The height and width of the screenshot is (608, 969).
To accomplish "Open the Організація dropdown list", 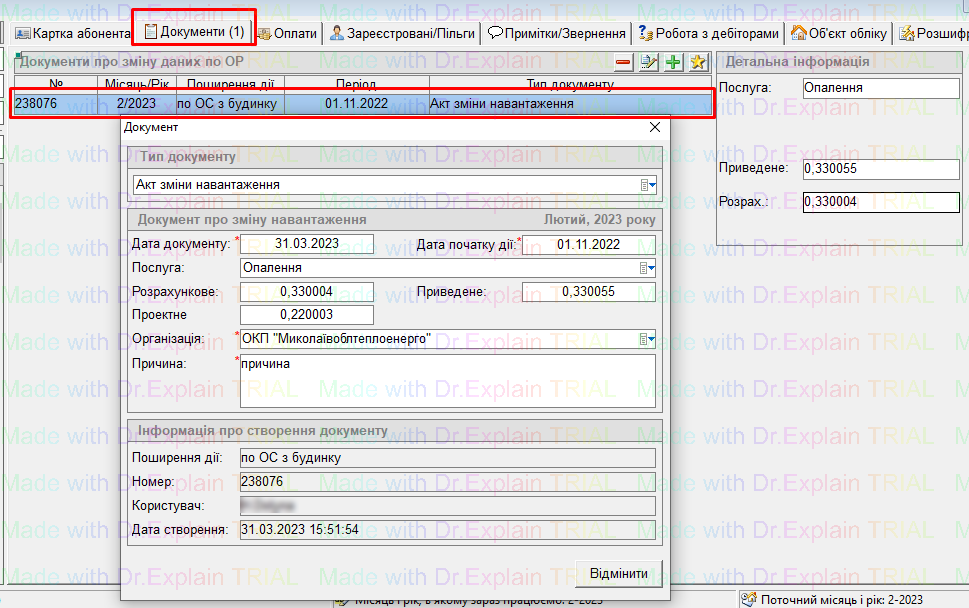I will click(649, 340).
